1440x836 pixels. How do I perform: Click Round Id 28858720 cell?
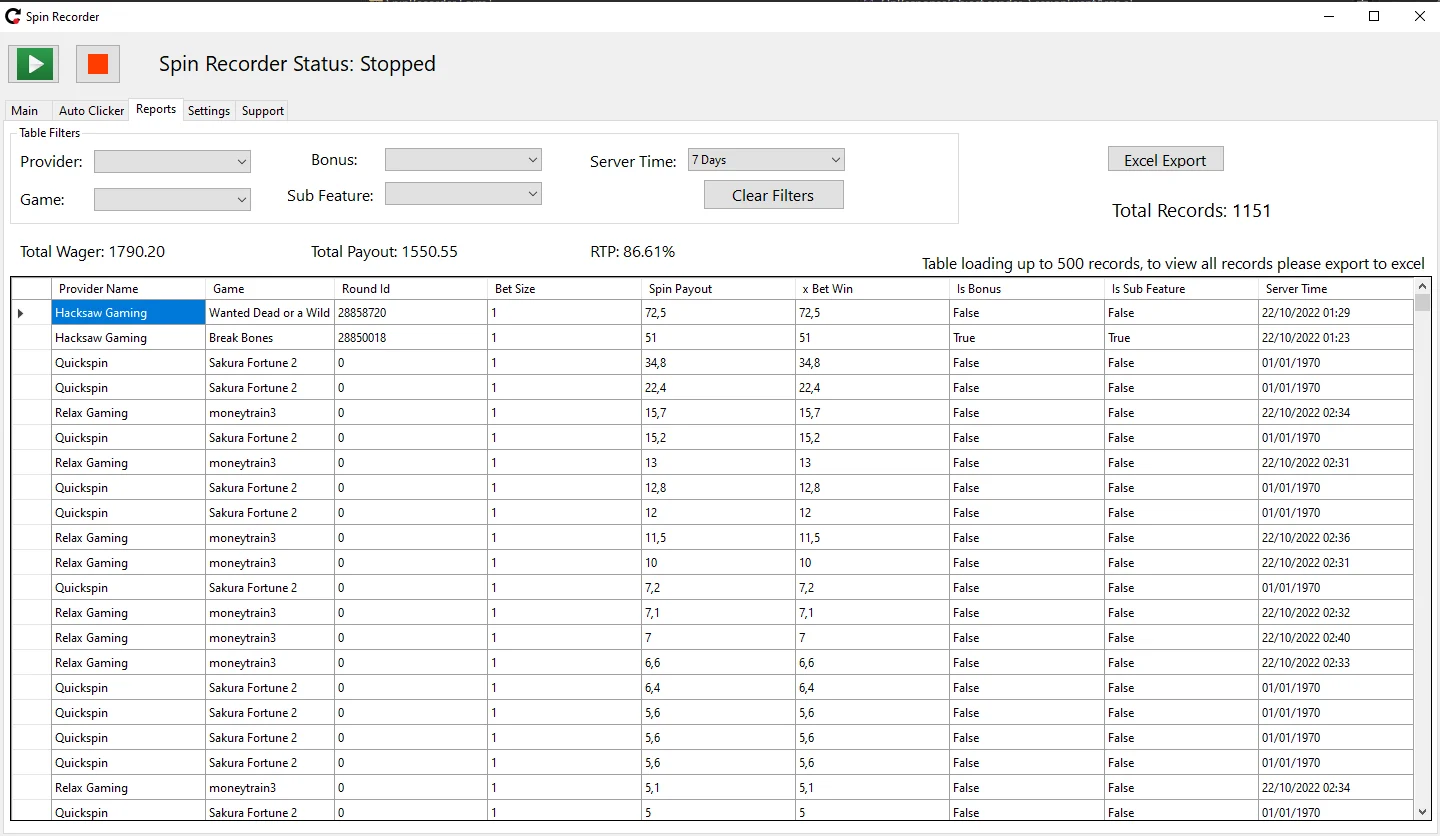point(412,313)
